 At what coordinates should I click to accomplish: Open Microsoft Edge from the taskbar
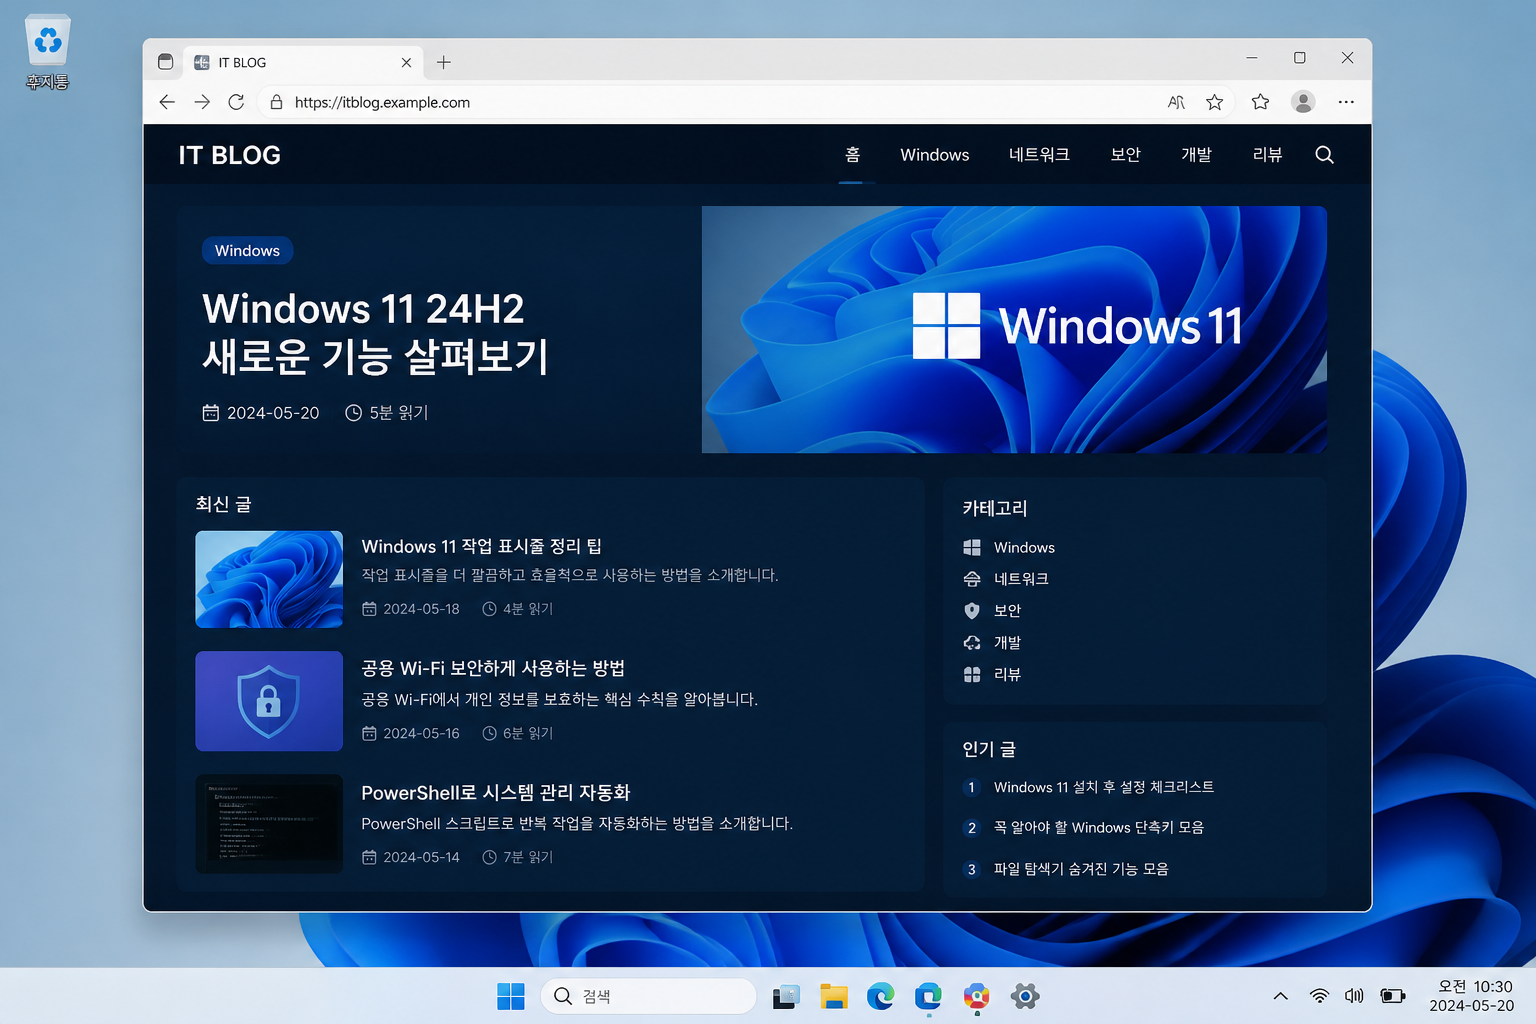(x=880, y=996)
